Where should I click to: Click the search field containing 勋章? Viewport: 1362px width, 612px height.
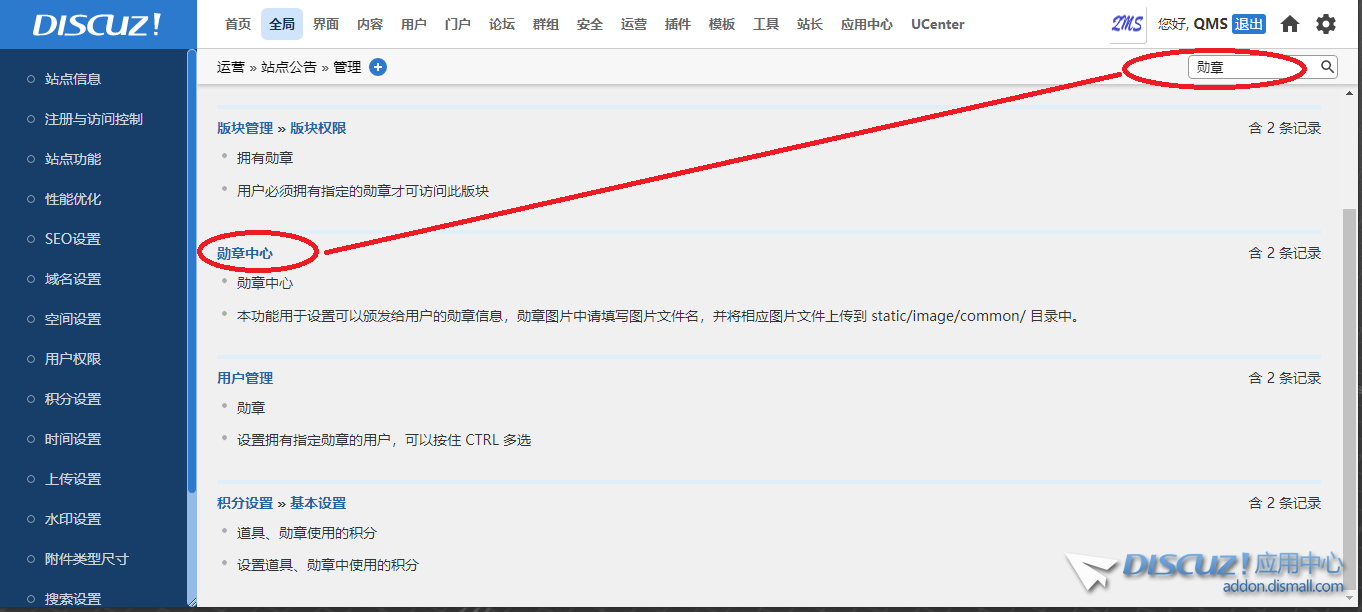tap(1250, 67)
